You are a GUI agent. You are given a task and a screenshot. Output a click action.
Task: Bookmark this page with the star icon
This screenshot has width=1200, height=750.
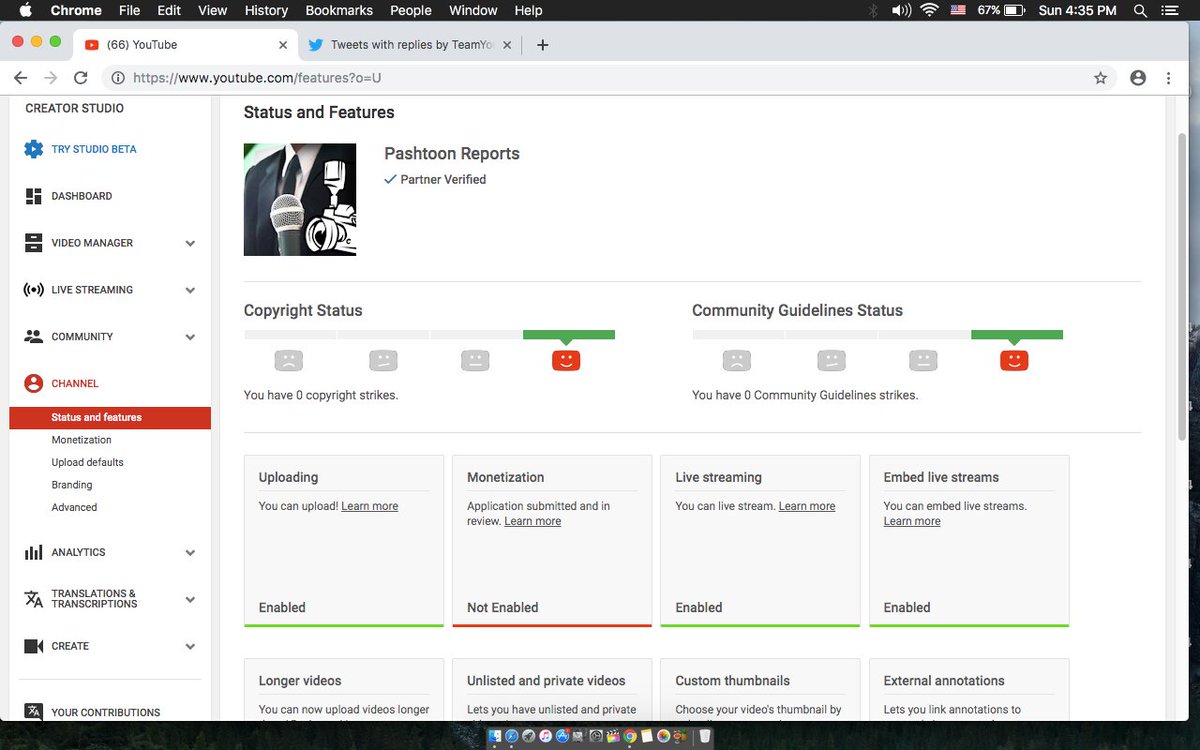point(1101,78)
